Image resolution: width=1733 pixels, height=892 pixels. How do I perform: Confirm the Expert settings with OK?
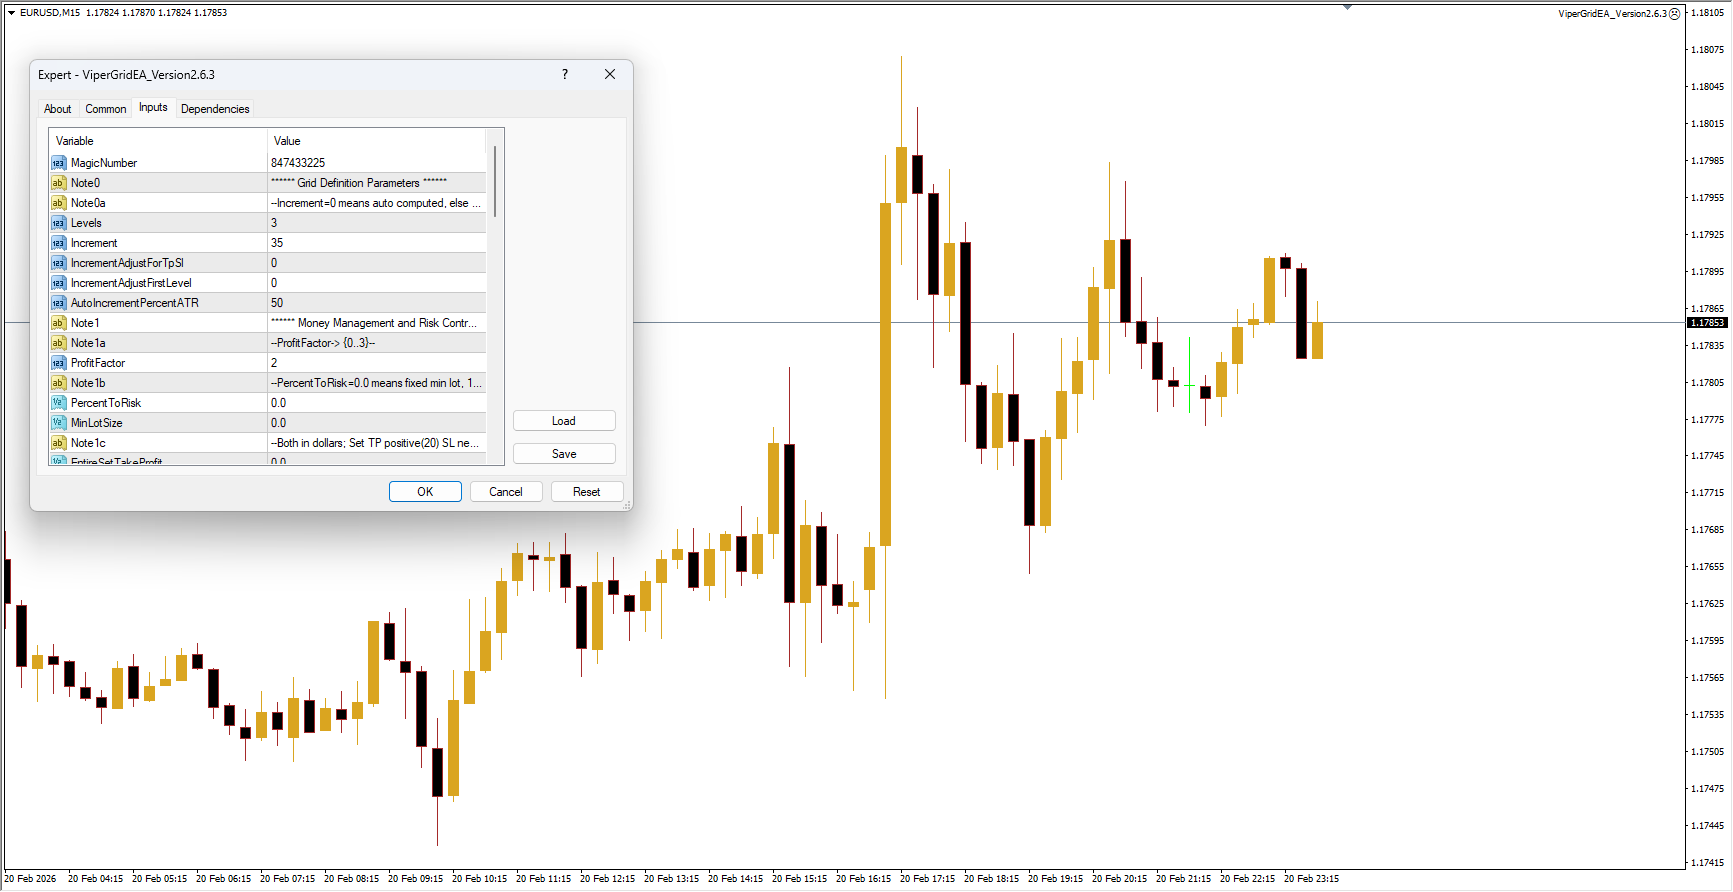point(425,492)
